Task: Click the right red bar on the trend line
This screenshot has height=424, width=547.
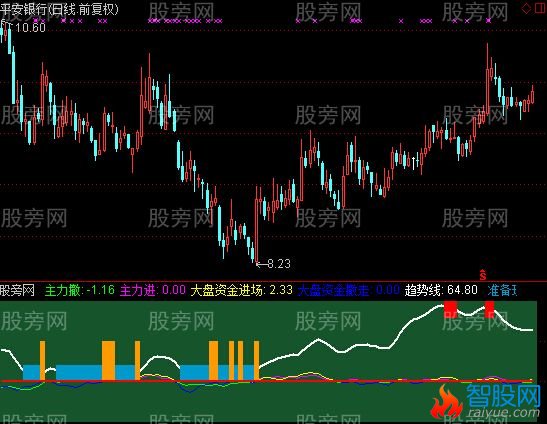Action: (x=489, y=310)
